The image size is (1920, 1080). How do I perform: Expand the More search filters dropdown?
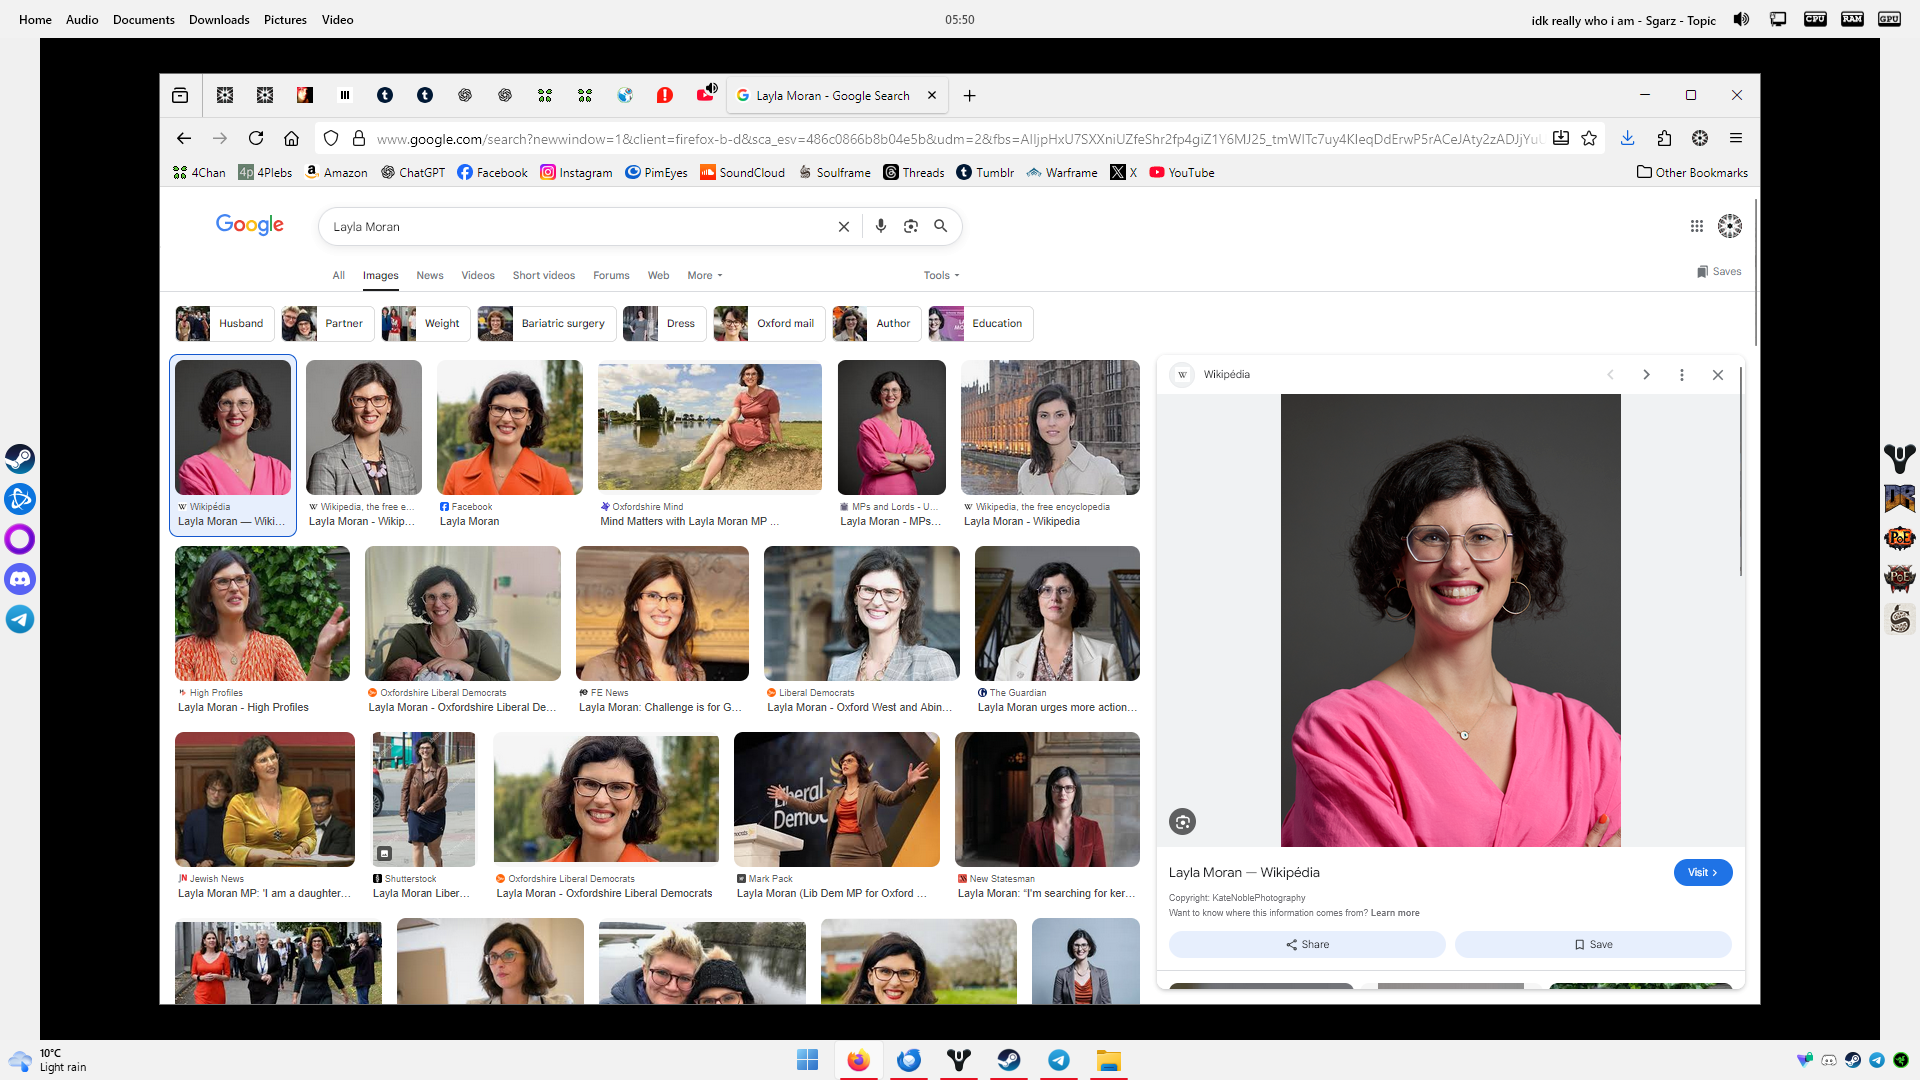coord(704,275)
